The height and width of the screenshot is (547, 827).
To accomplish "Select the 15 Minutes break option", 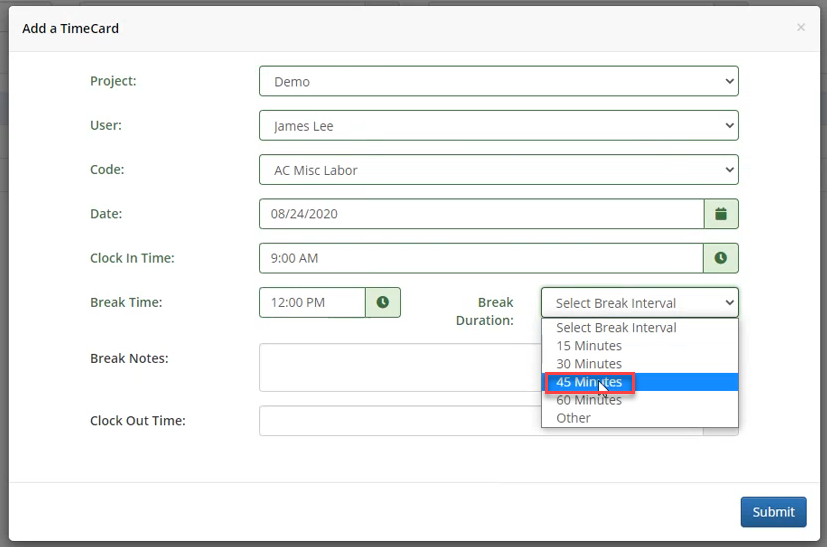I will pos(589,346).
